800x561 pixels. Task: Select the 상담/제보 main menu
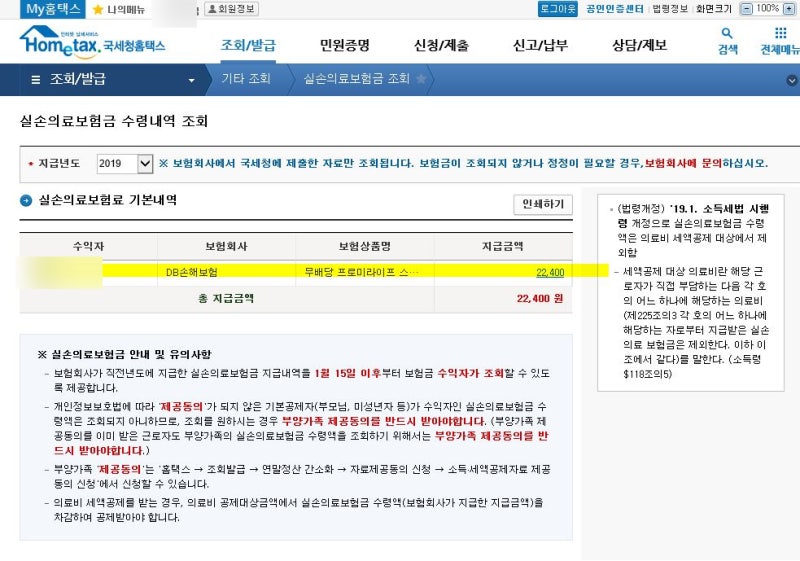[639, 45]
